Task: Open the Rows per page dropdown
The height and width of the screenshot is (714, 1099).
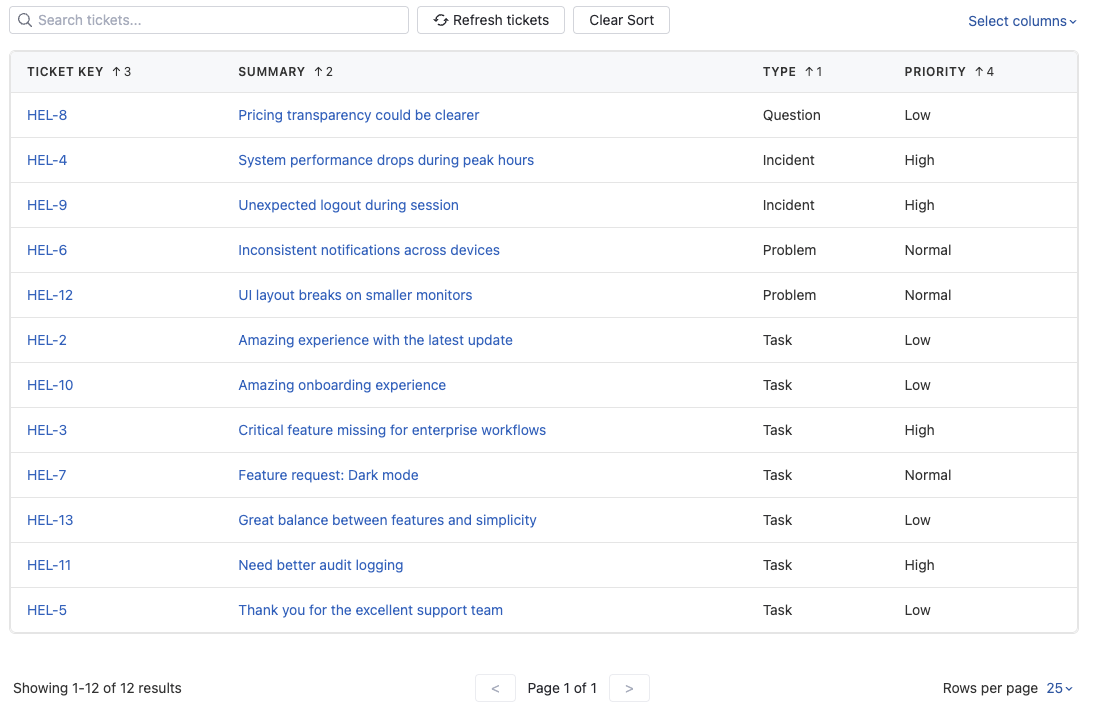Action: click(1056, 688)
